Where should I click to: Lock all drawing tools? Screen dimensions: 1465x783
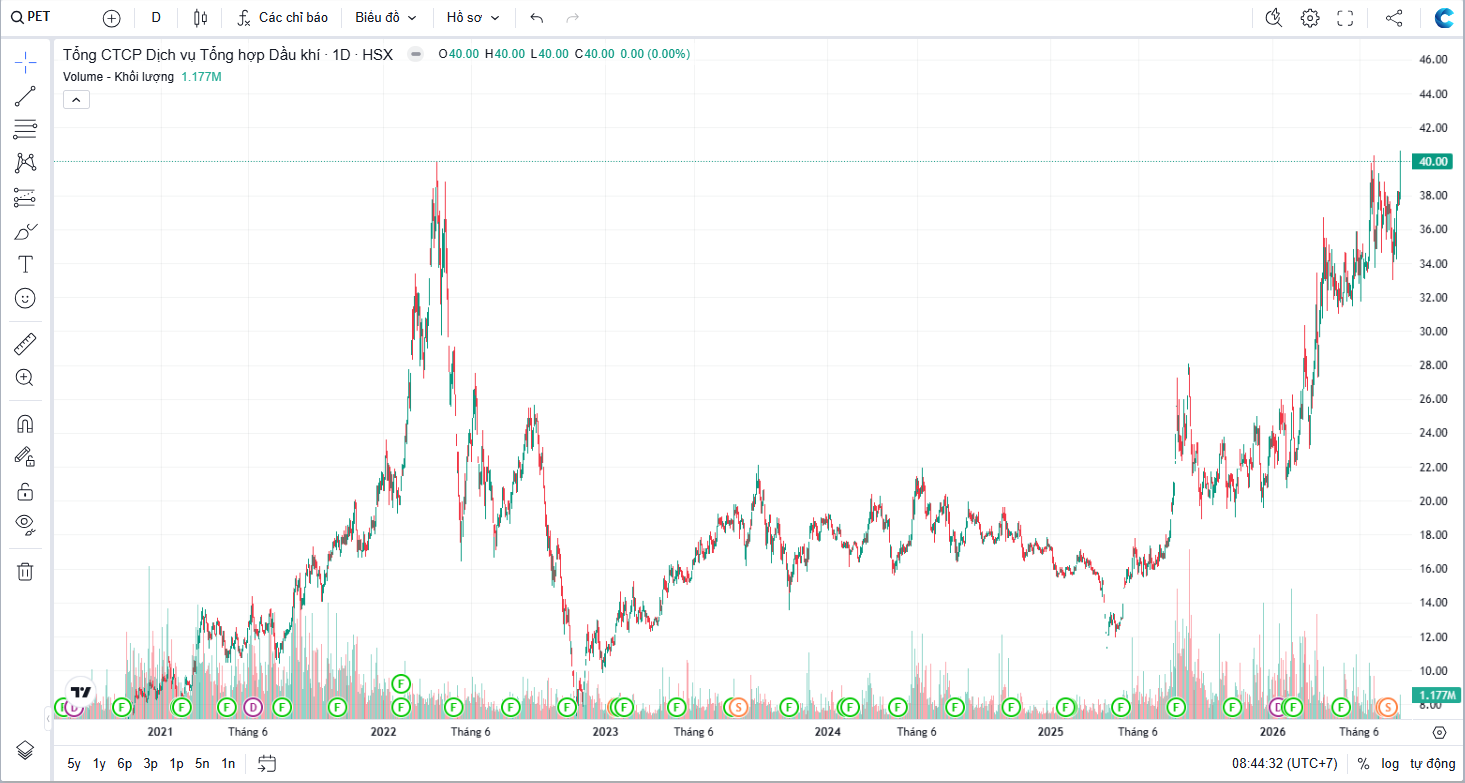point(25,491)
